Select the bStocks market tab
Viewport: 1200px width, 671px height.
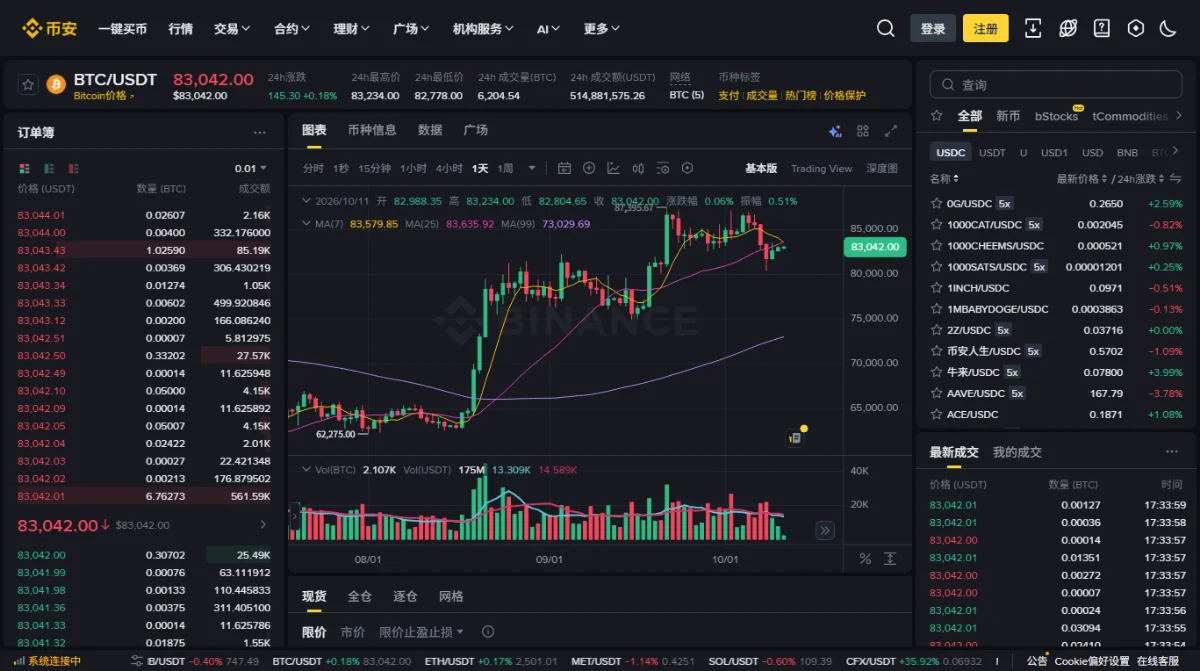point(1056,116)
